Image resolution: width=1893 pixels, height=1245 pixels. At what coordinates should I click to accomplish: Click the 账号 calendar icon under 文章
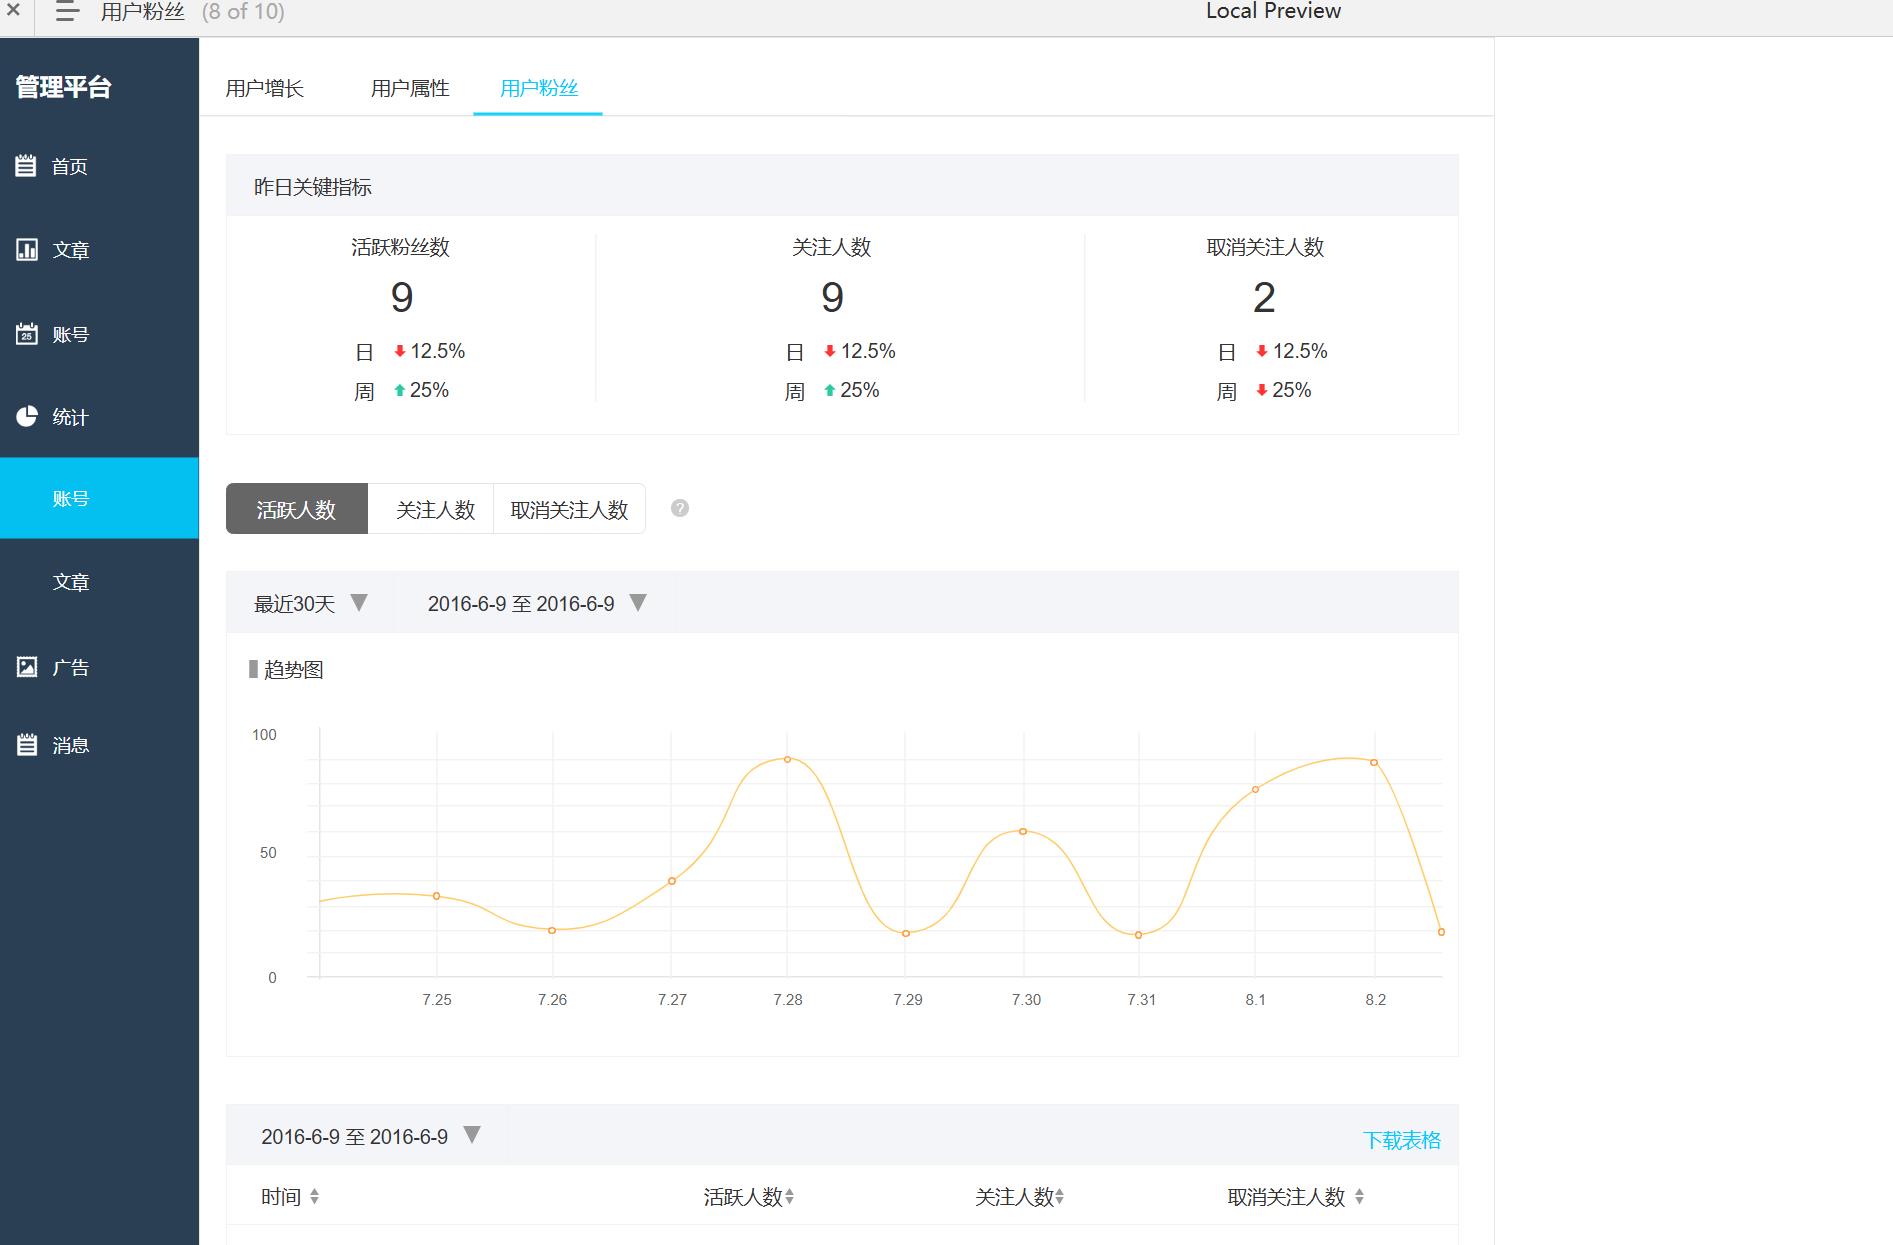(26, 334)
